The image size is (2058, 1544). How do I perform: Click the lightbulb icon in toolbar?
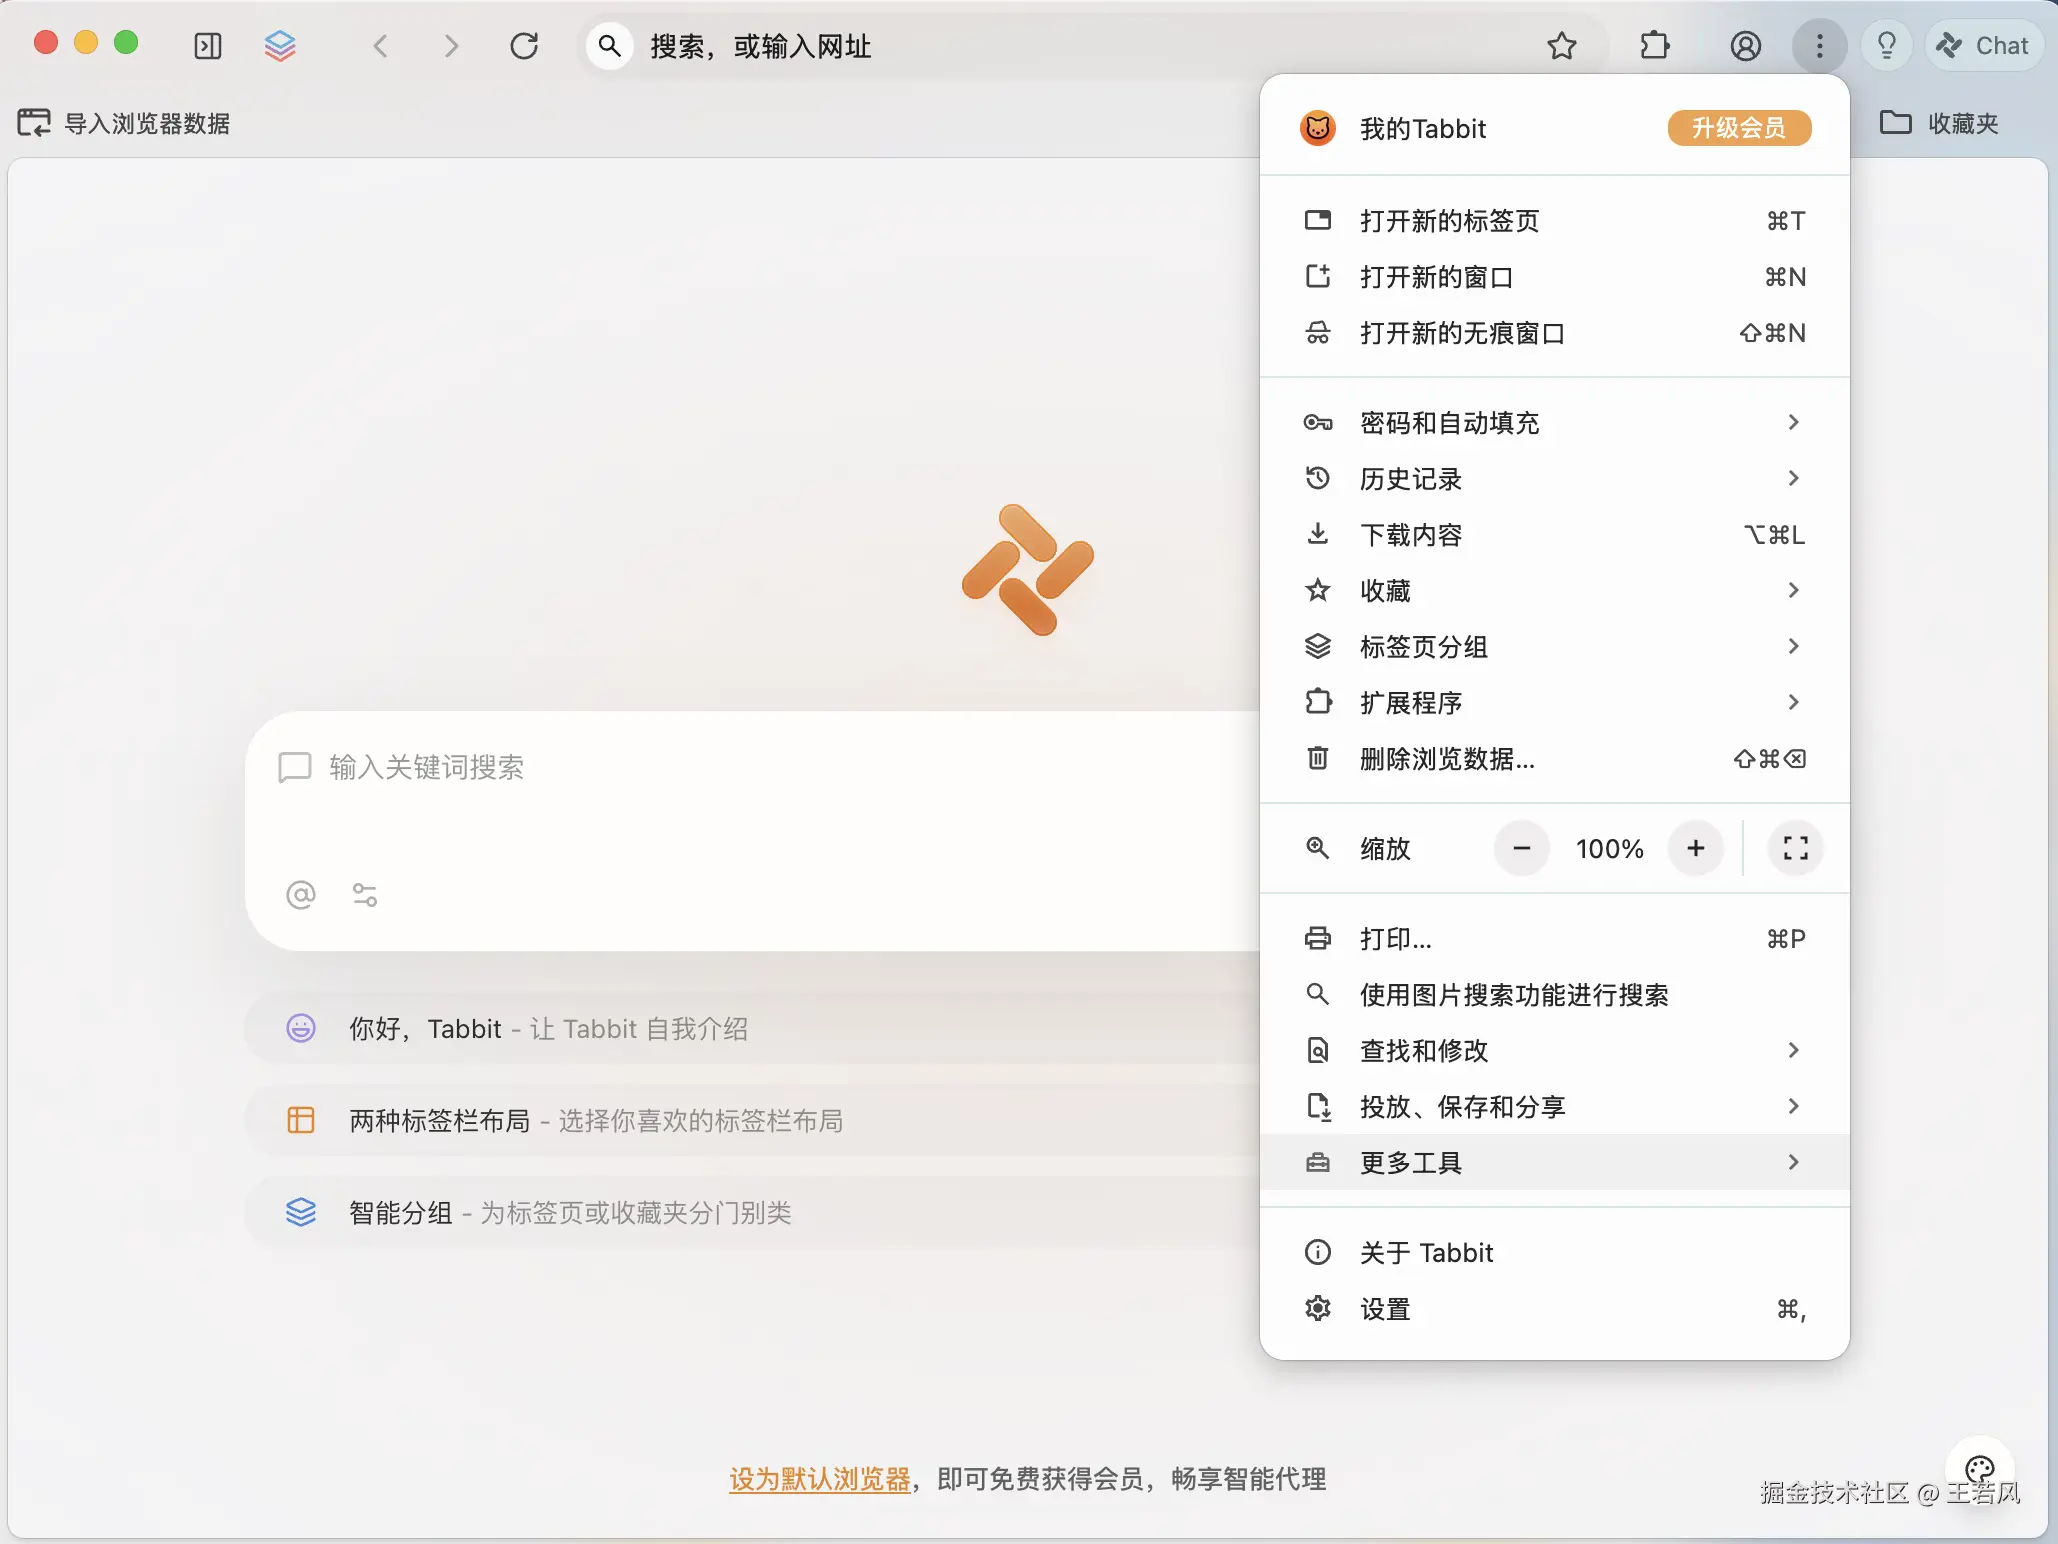[x=1886, y=46]
